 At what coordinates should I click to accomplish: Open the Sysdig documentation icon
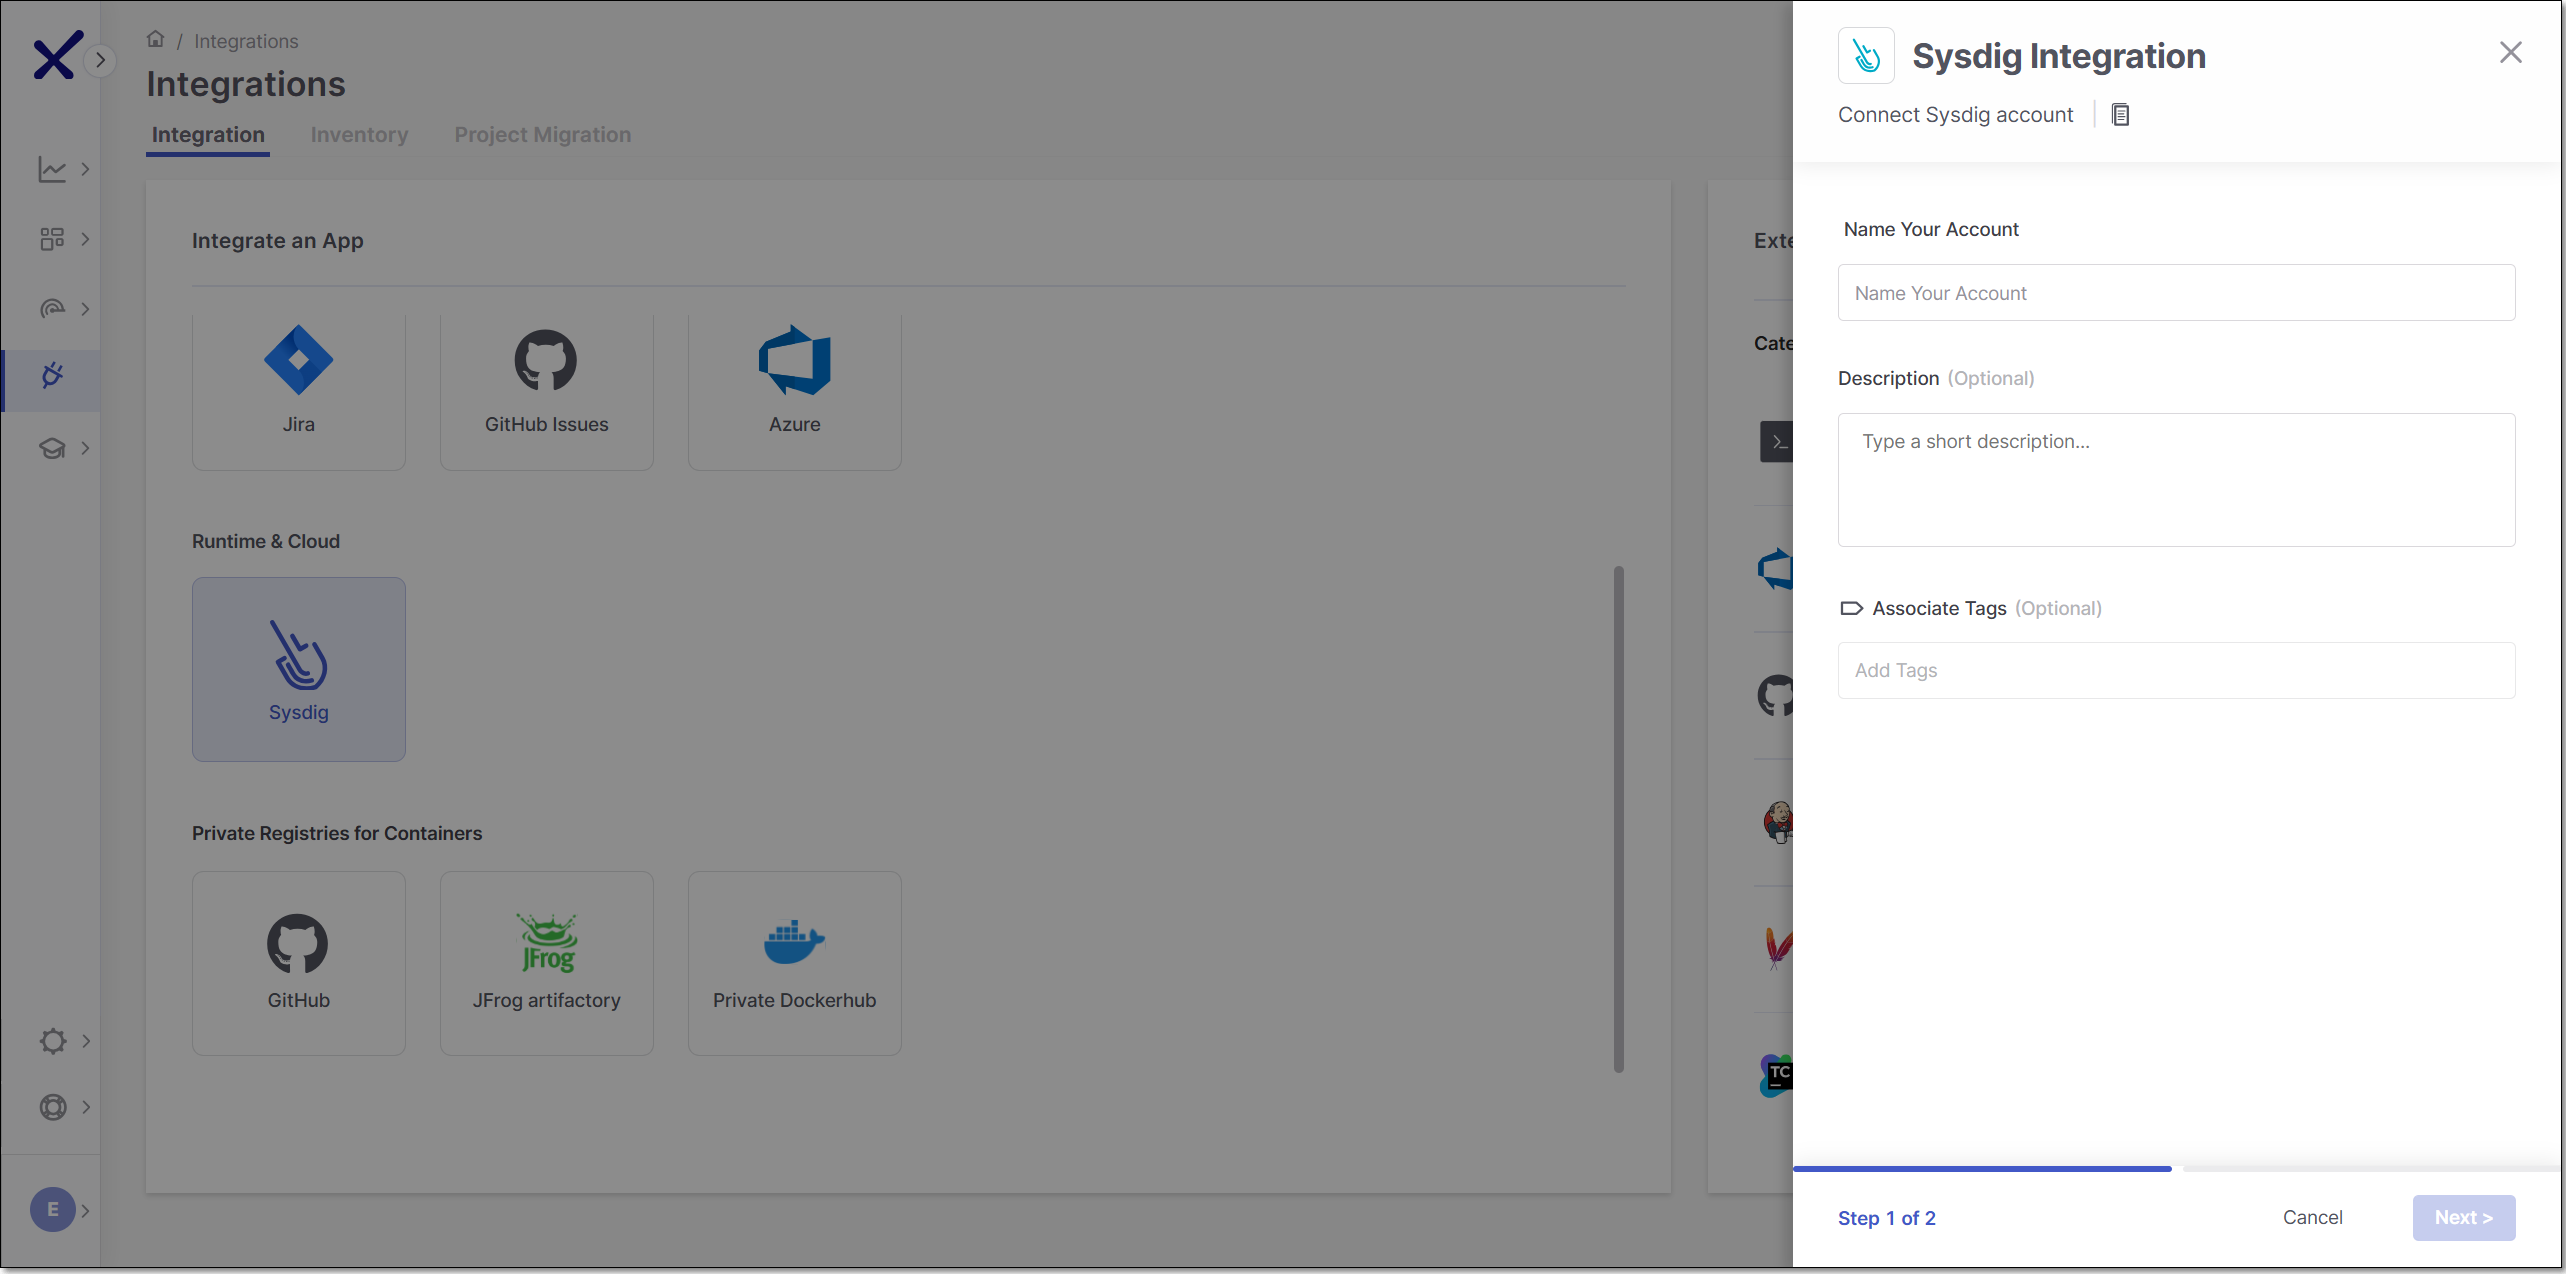[x=2120, y=115]
